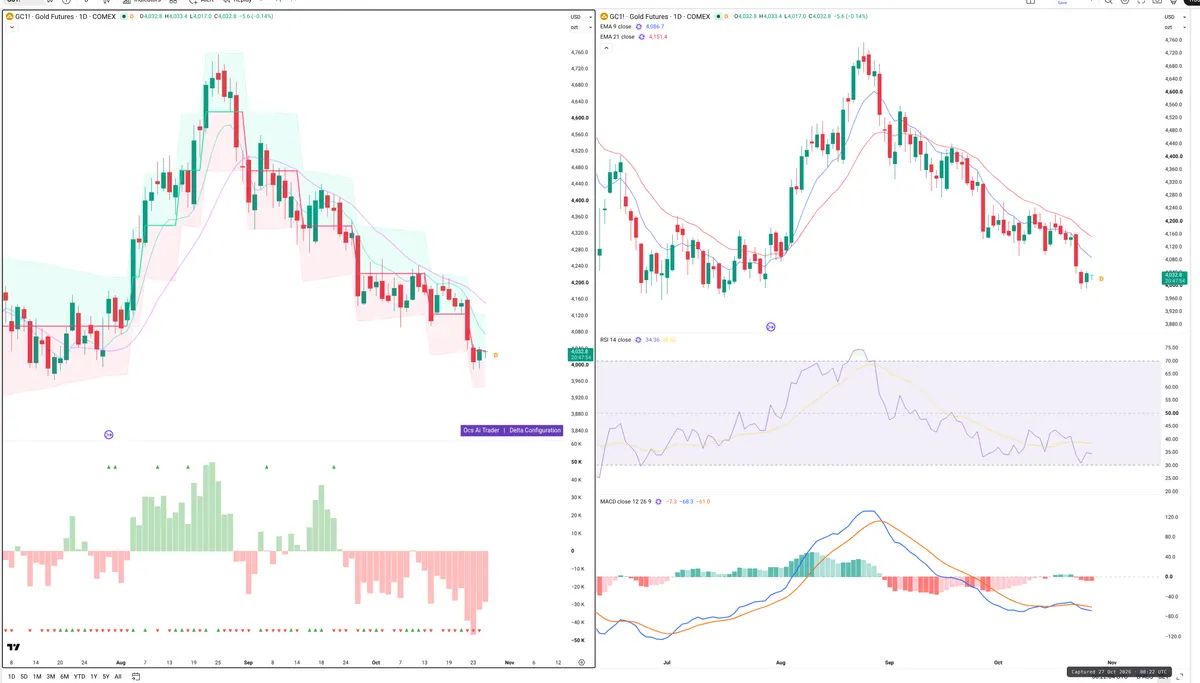Click the orange D marker beside the left chart's last candle

click(x=496, y=355)
